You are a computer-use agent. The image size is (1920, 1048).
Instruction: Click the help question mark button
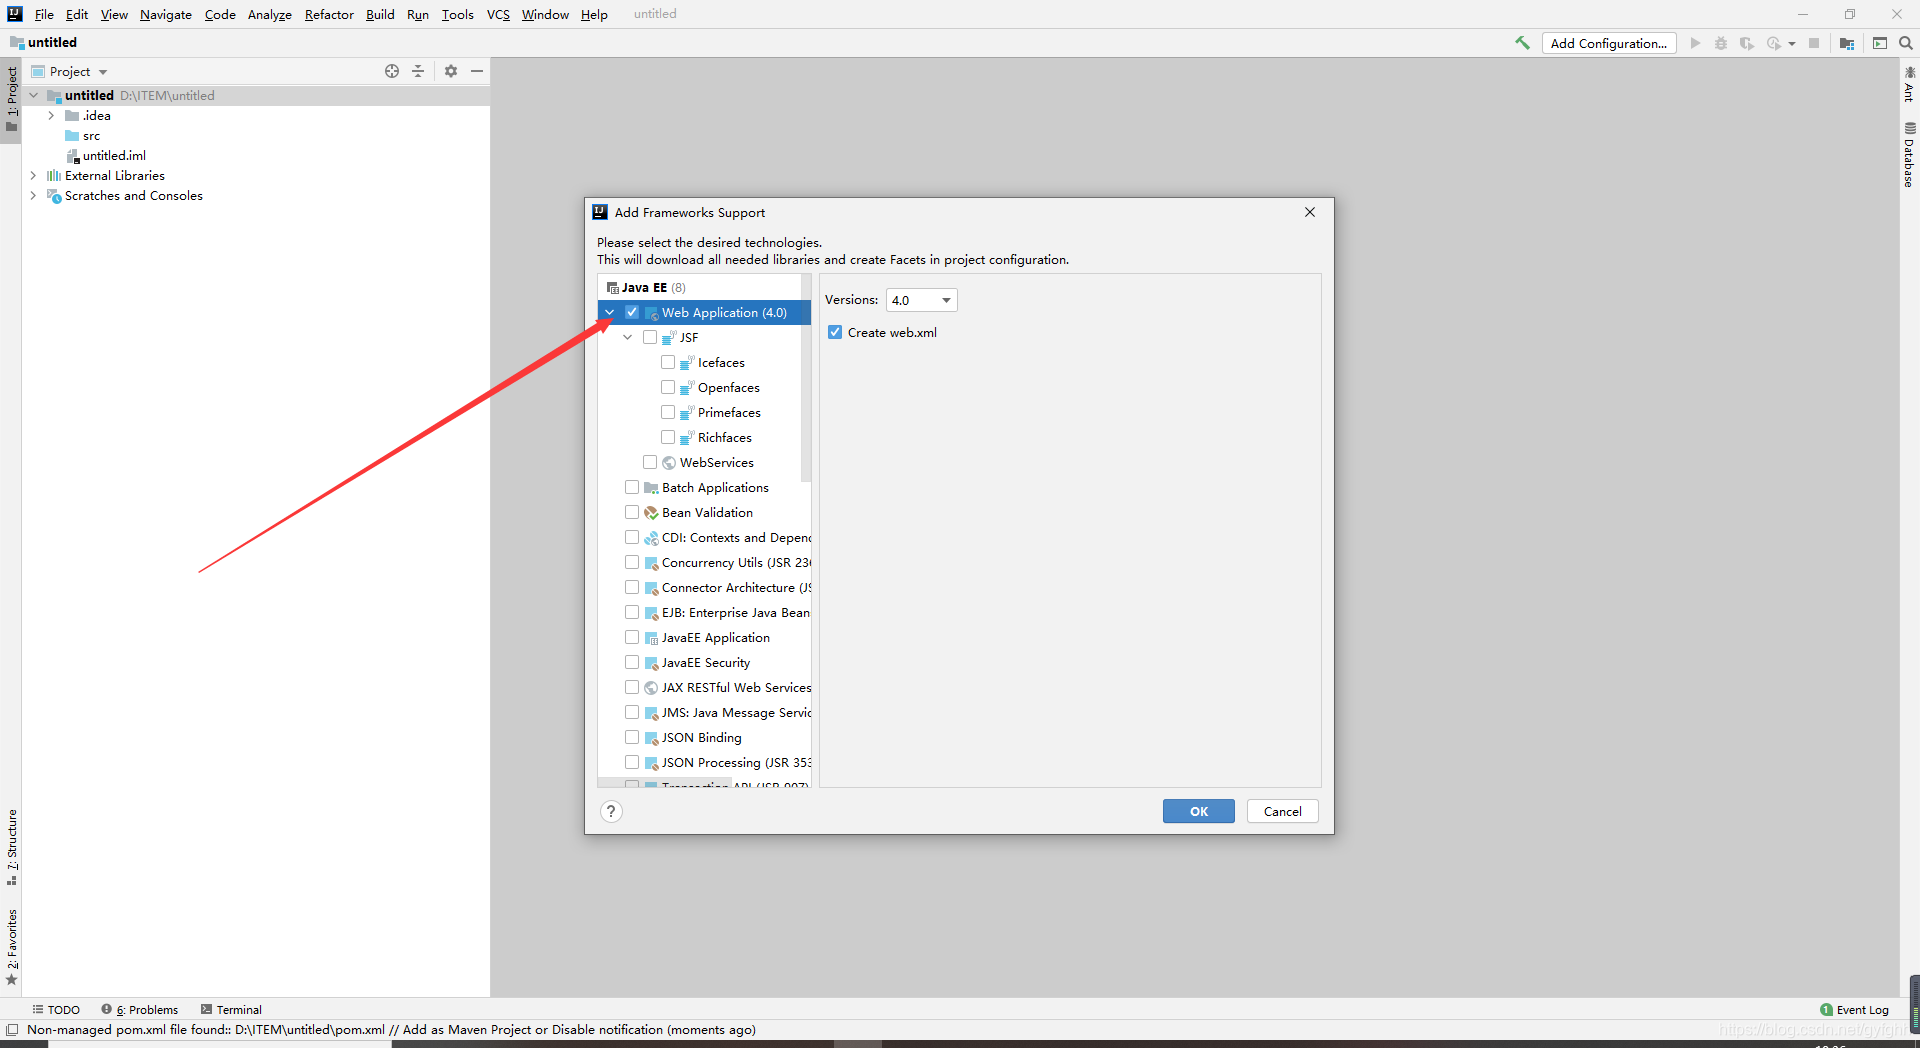point(611,811)
